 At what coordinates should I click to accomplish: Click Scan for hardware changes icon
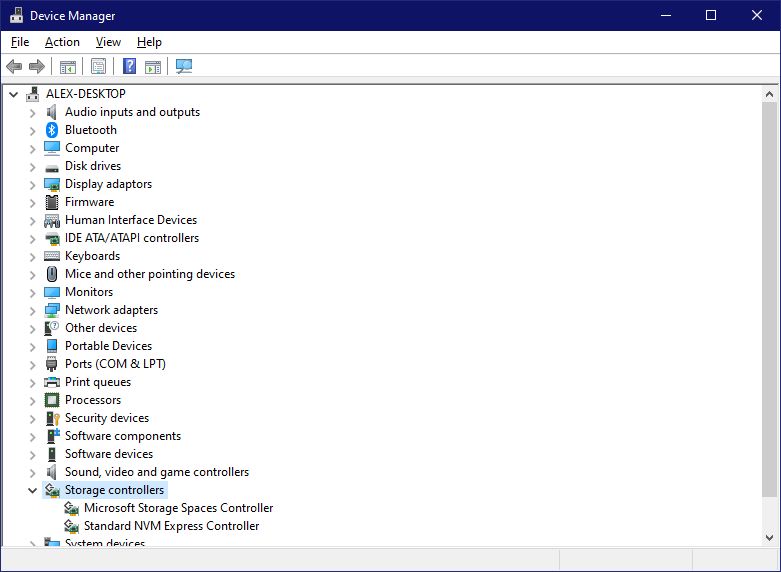pyautogui.click(x=184, y=66)
